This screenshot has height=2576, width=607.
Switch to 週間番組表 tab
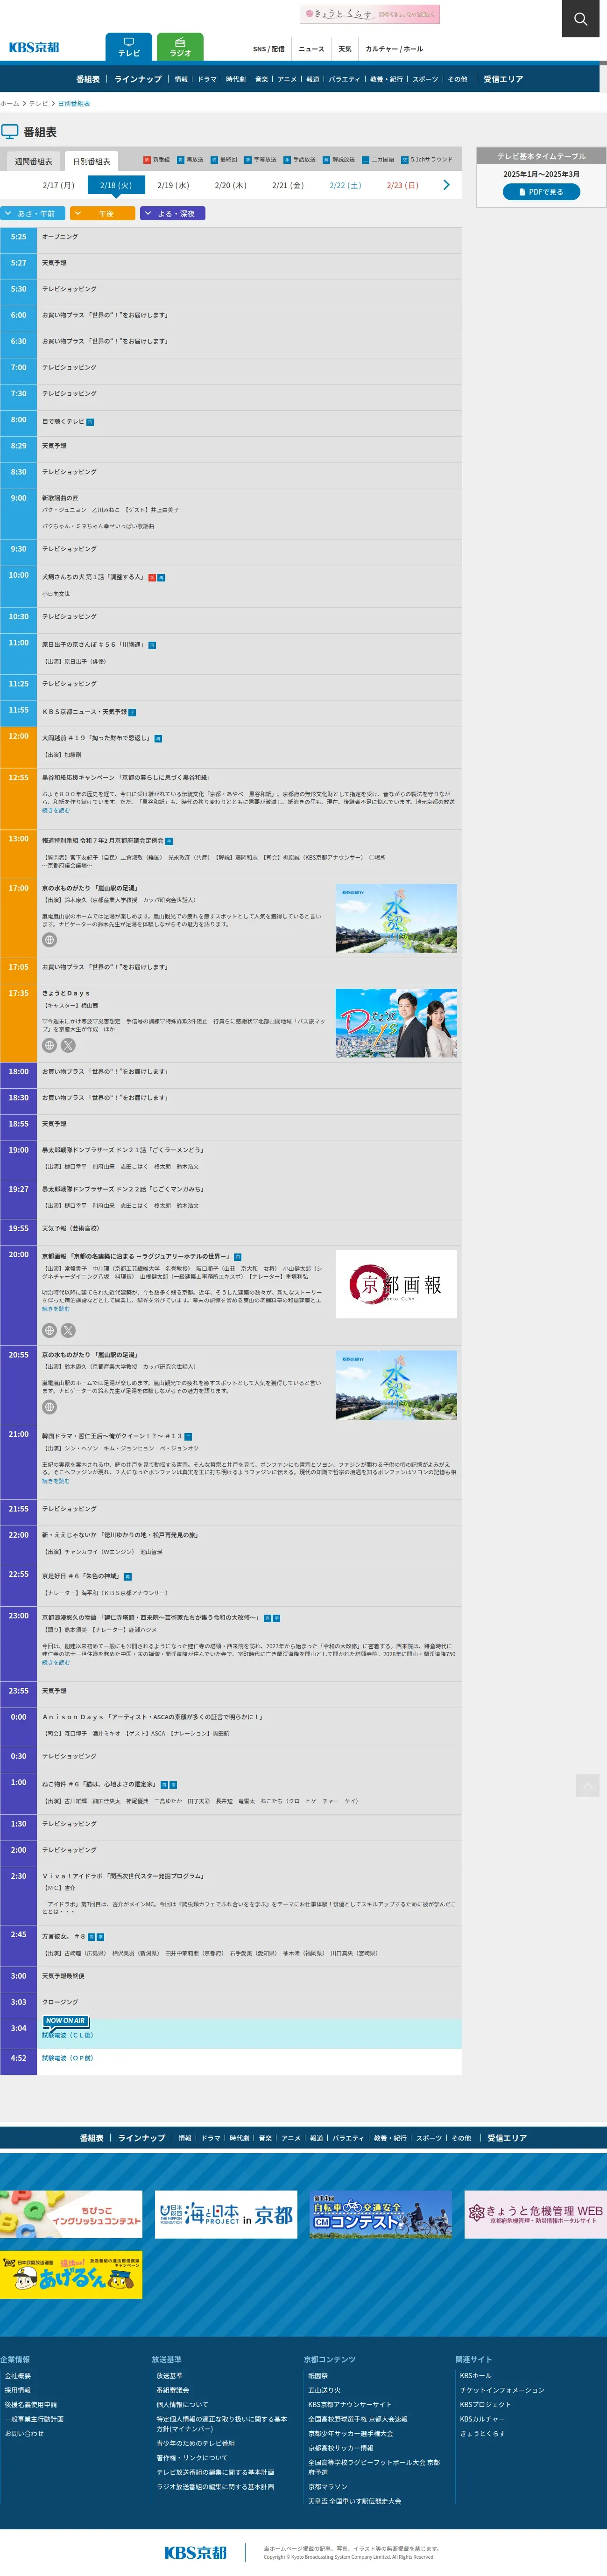click(33, 161)
